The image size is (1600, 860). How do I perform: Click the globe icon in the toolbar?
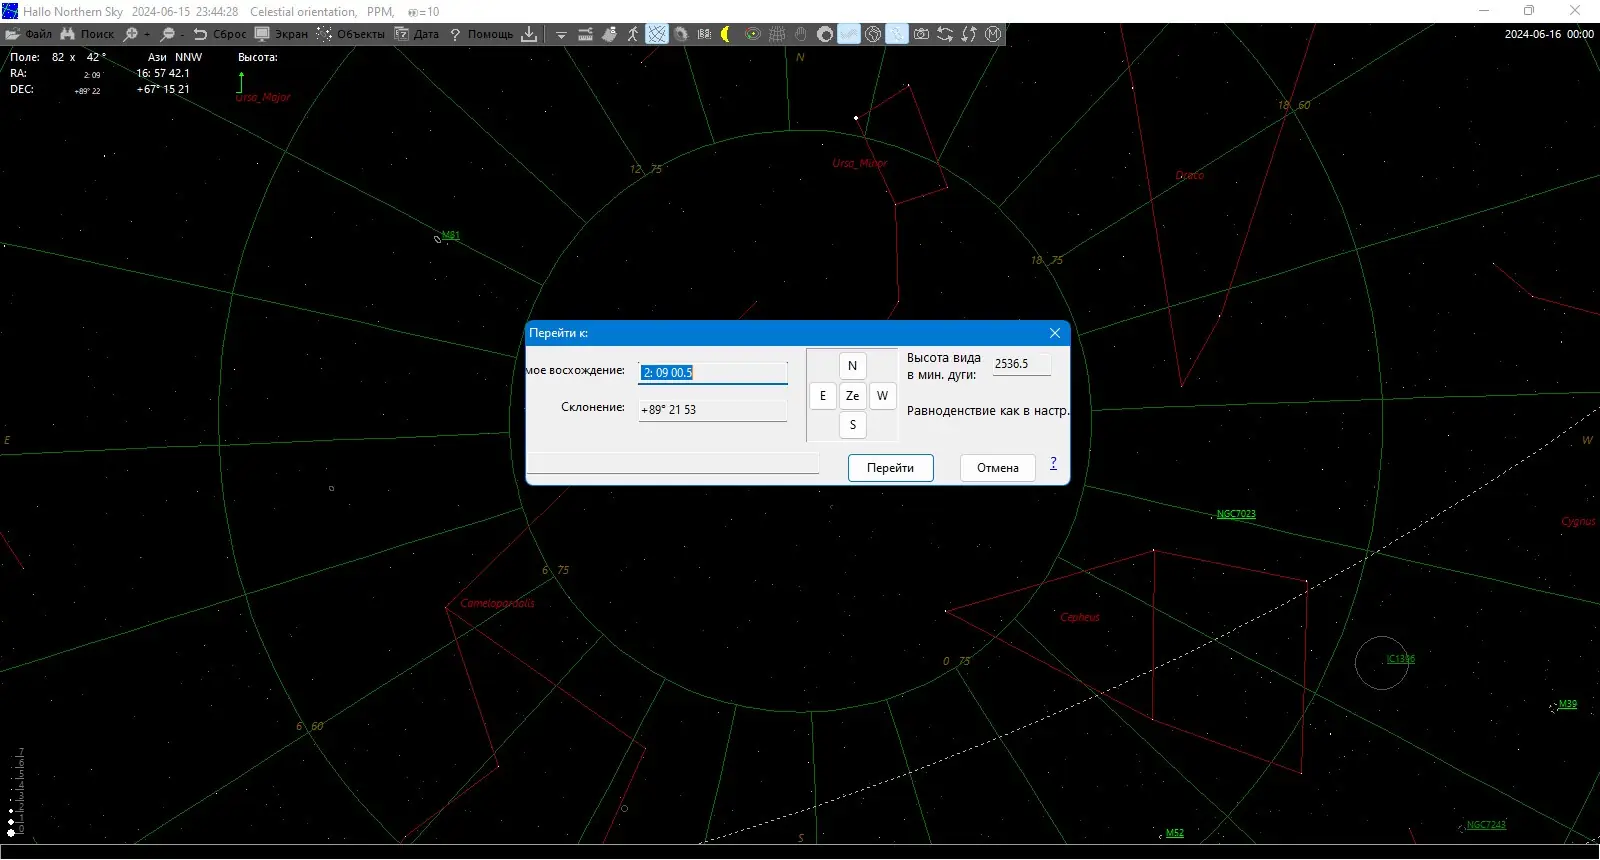(873, 34)
